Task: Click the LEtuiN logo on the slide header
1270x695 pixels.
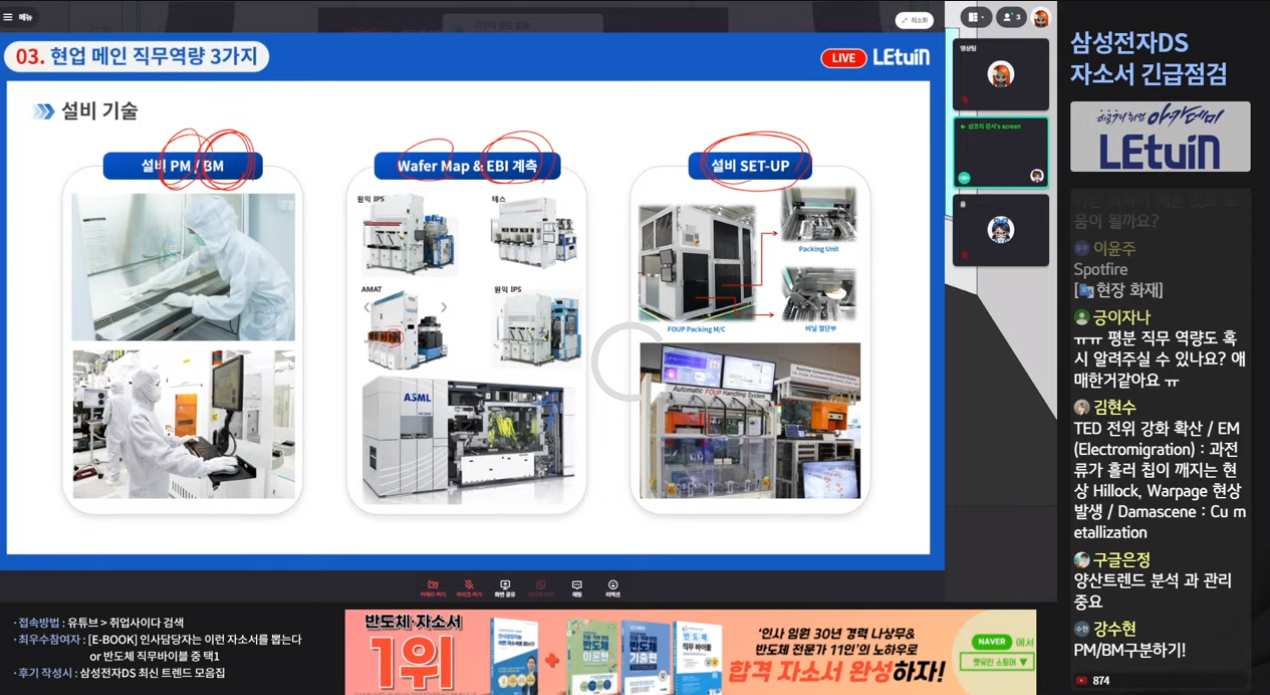Action: (x=900, y=58)
